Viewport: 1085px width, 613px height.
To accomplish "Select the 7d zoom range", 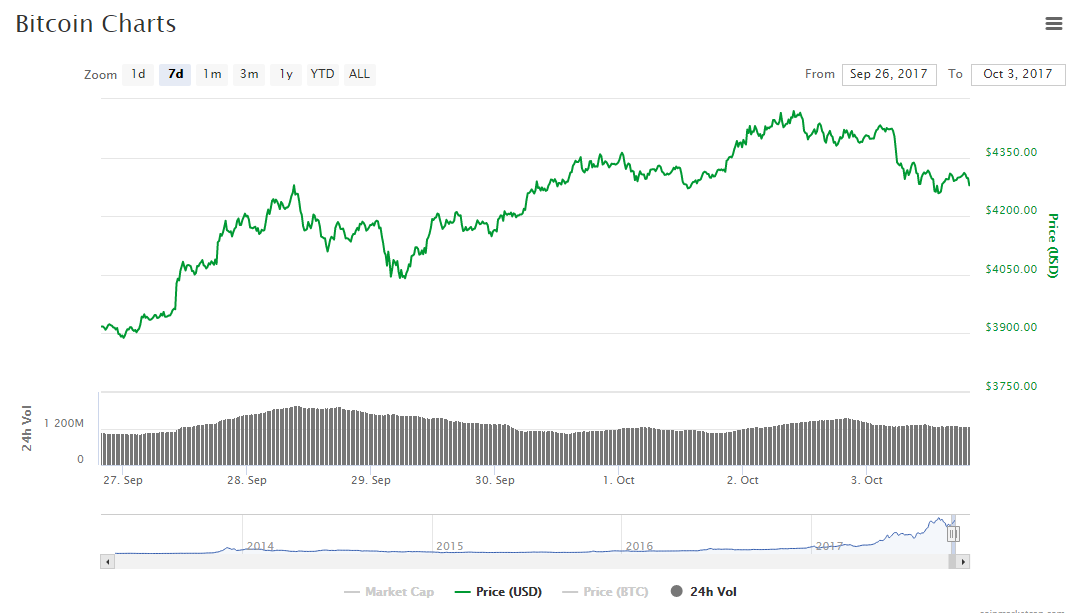I will click(175, 74).
